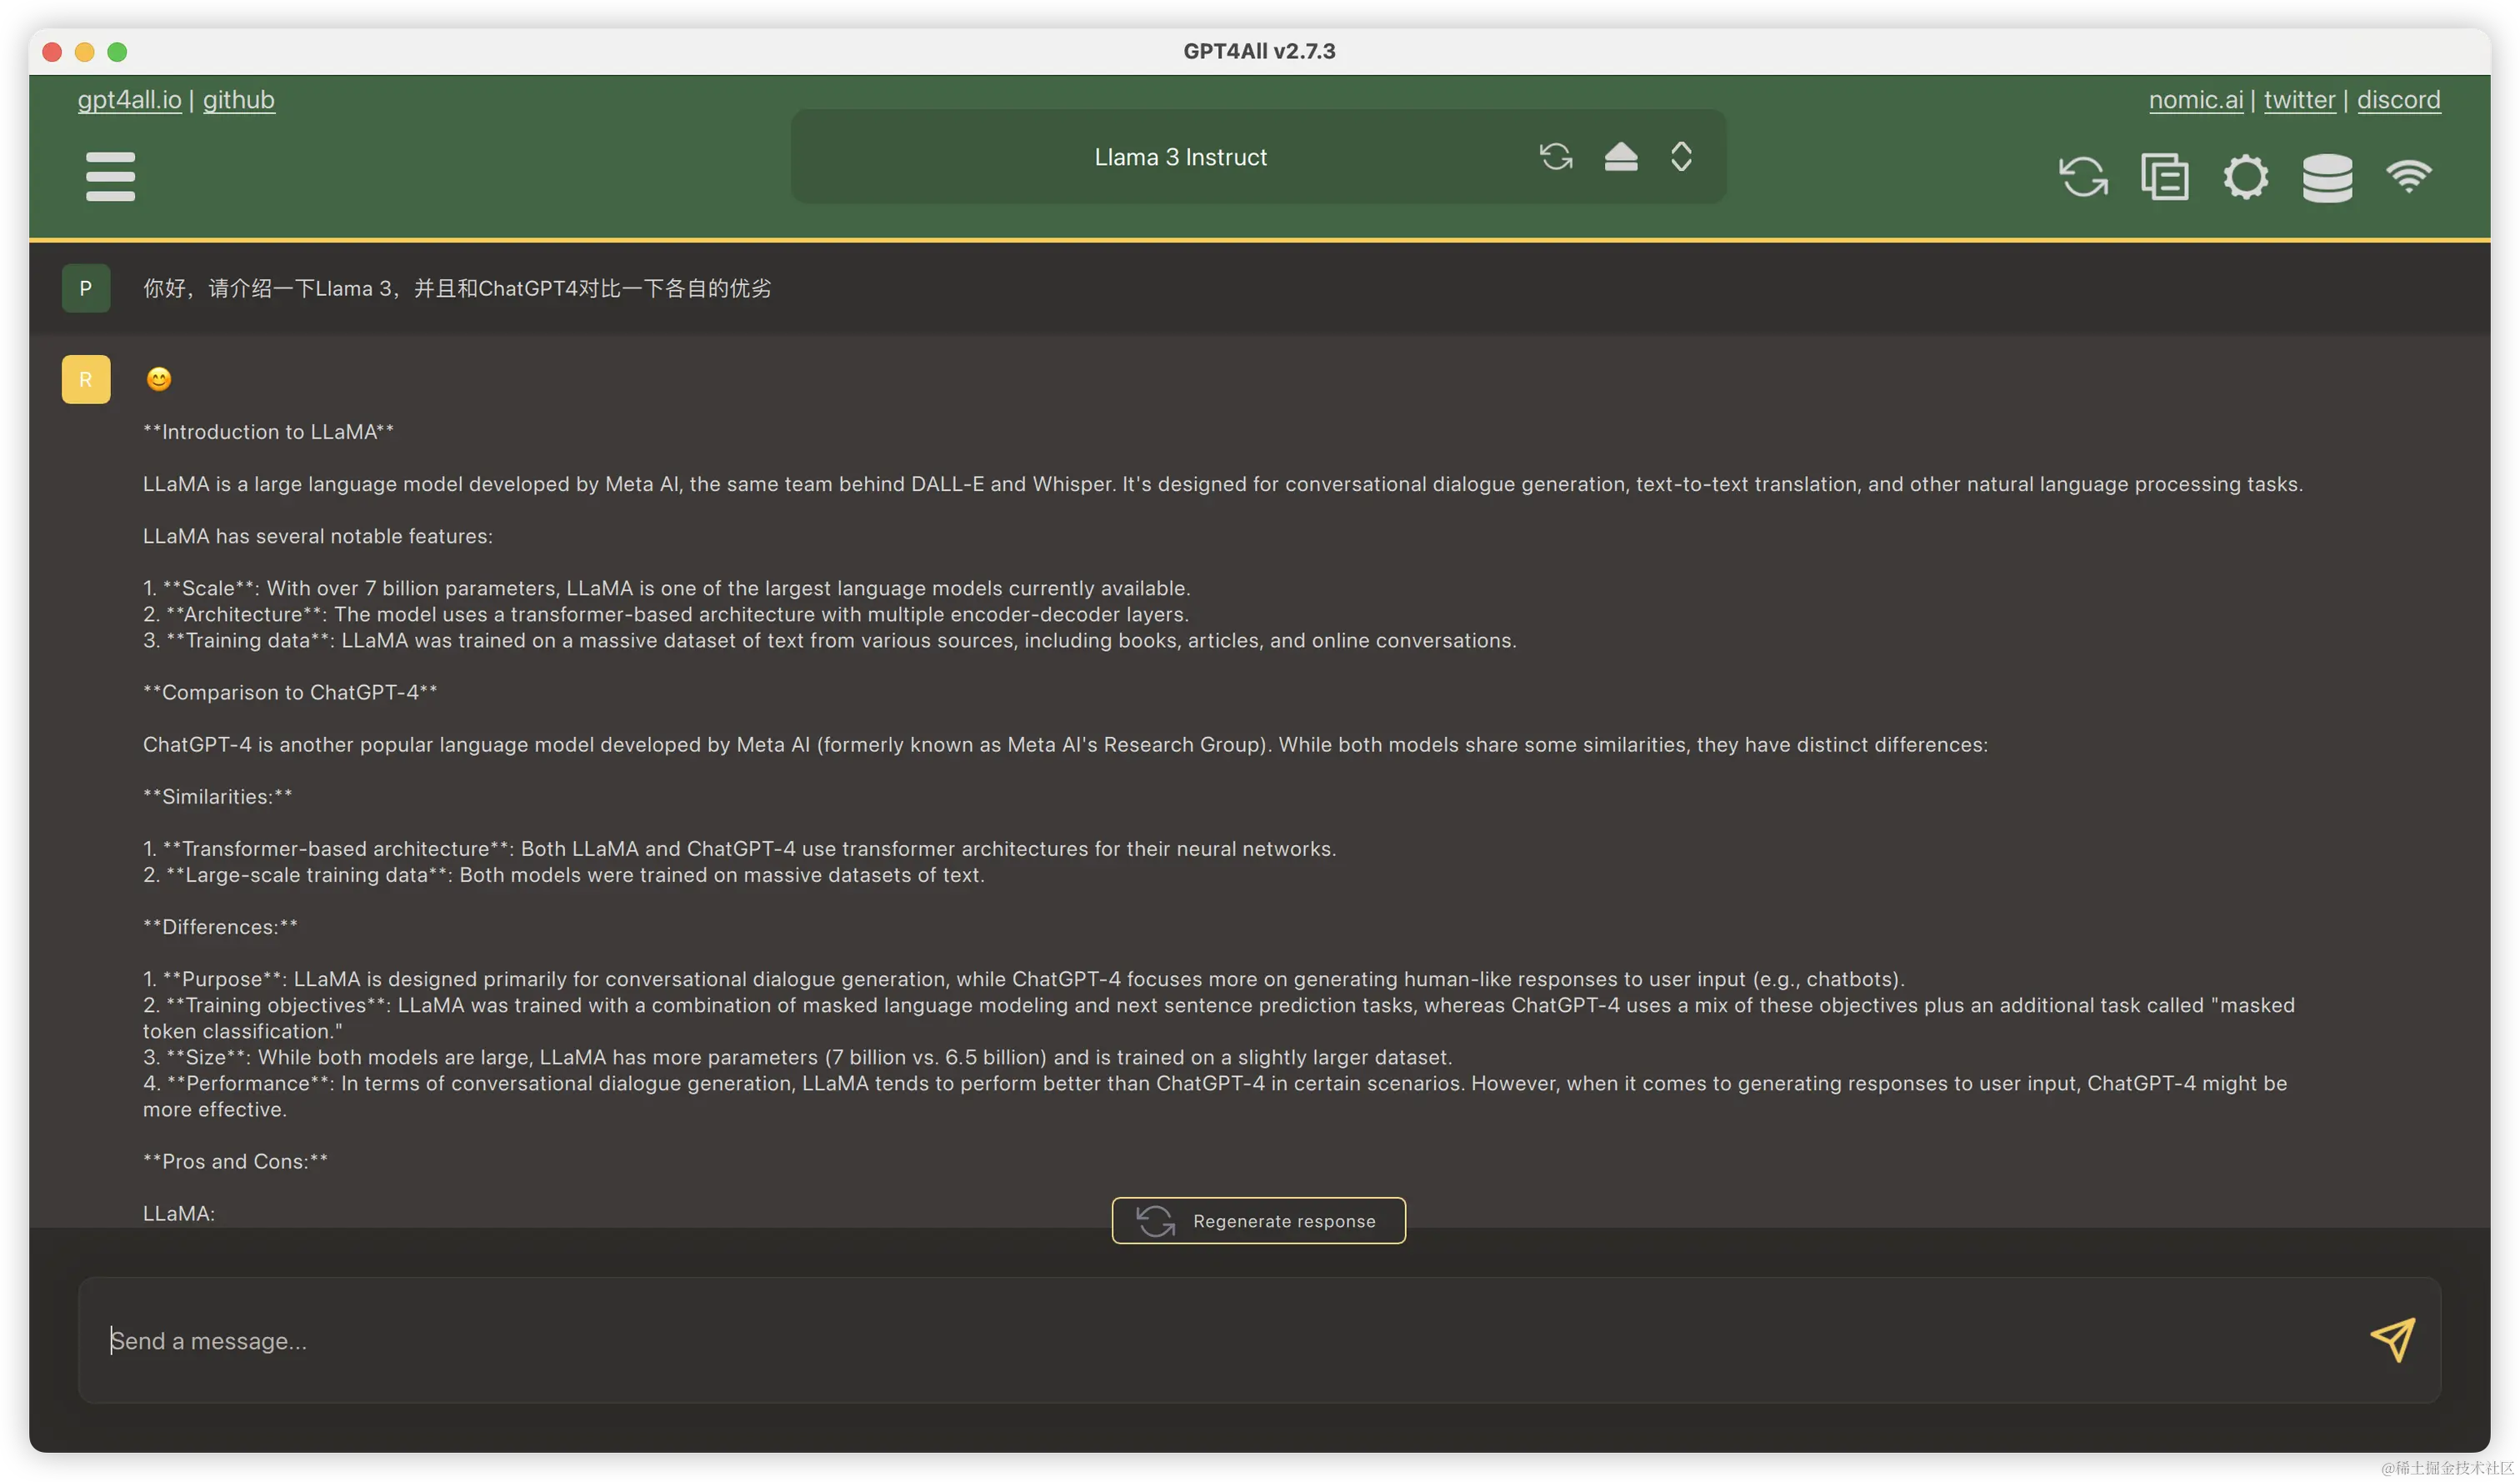This screenshot has height=1482, width=2520.
Task: Send message with paper plane icon
Action: (2392, 1340)
